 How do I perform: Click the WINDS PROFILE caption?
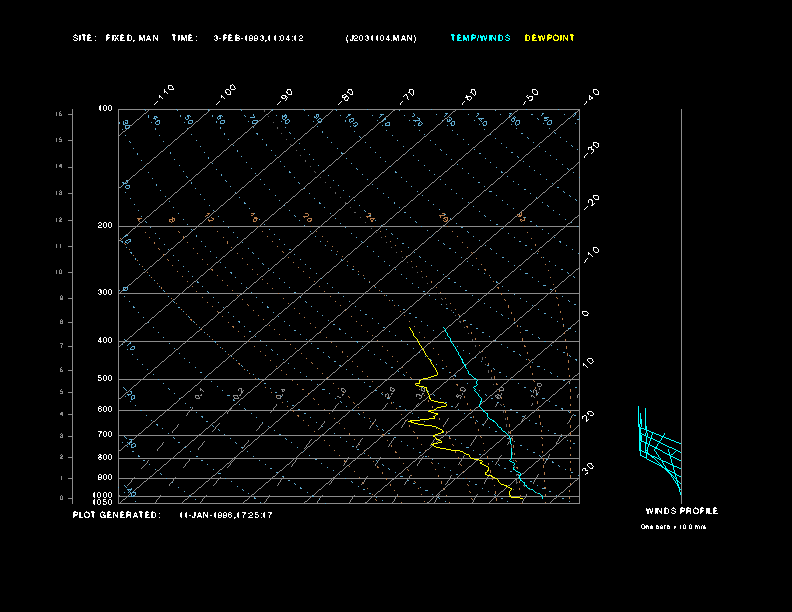click(681, 511)
